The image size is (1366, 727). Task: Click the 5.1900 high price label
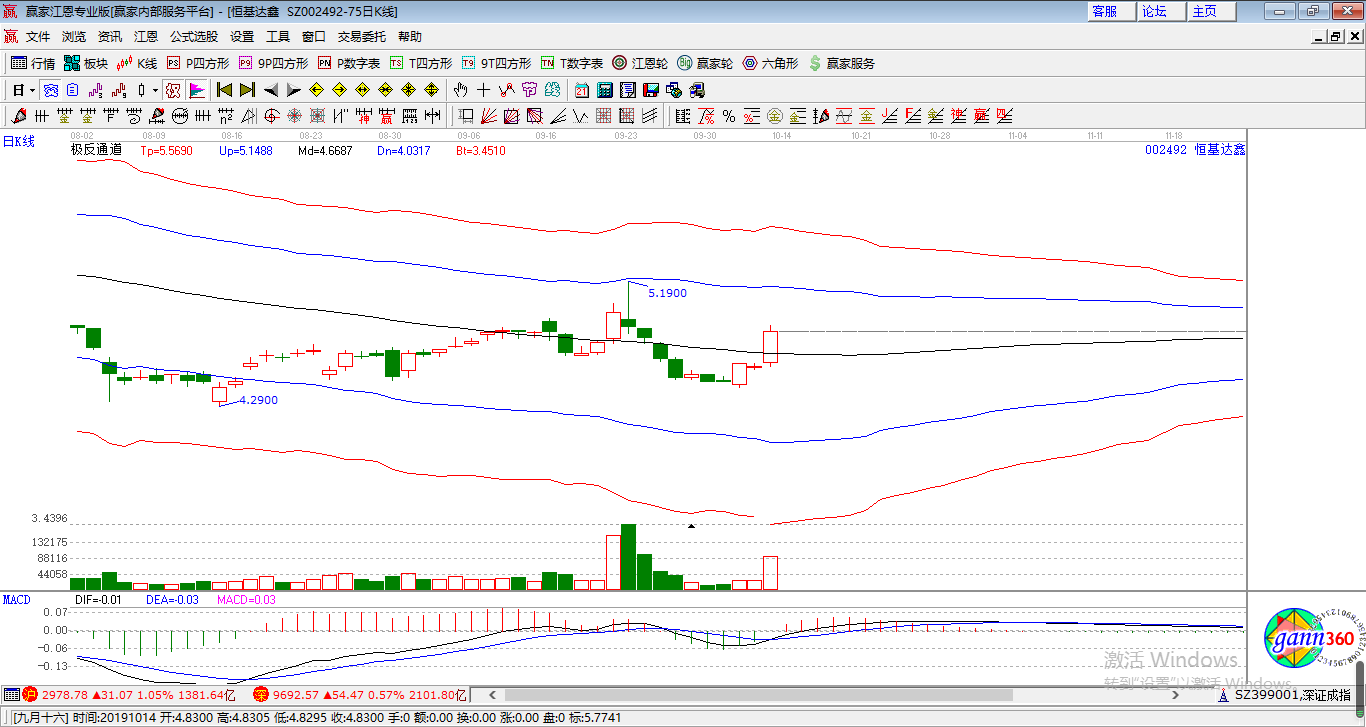667,293
